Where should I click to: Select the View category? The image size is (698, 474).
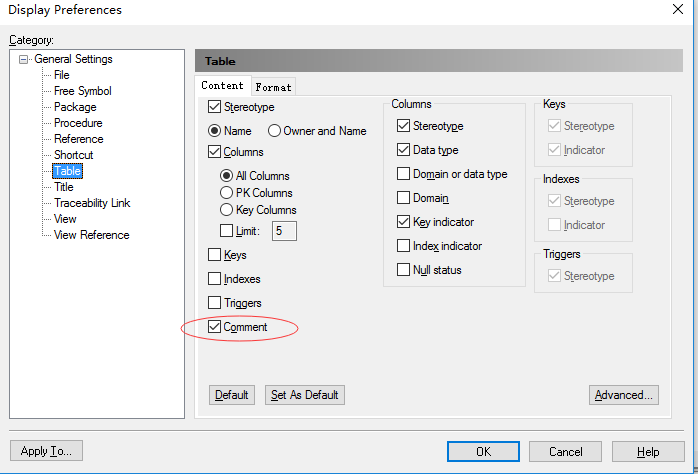(x=65, y=219)
